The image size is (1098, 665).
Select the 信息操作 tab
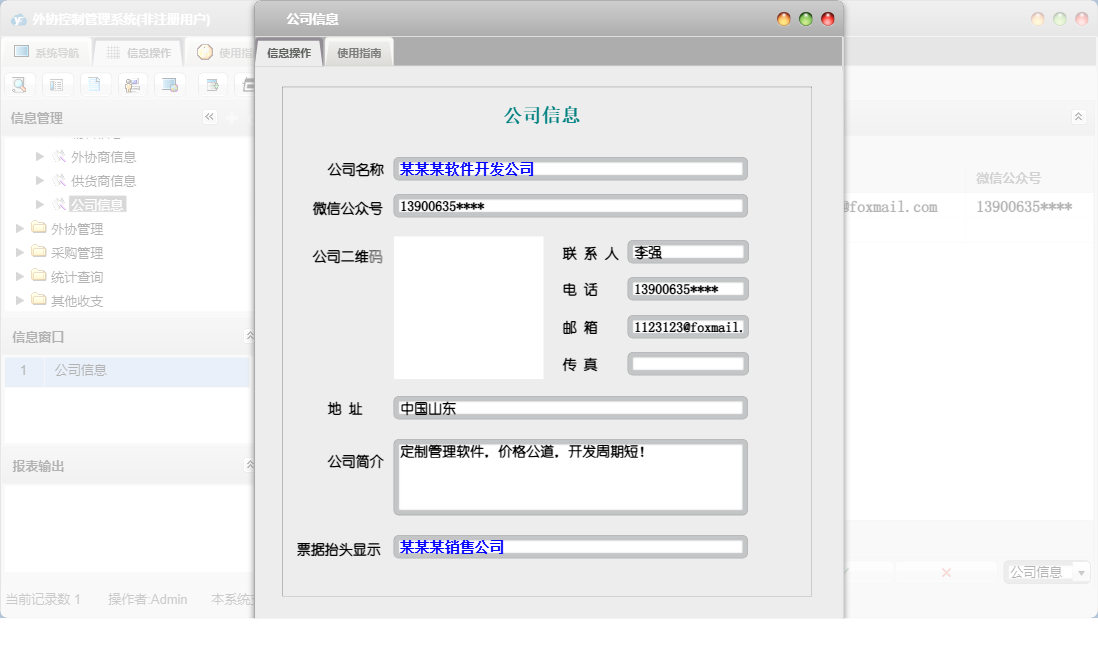click(287, 50)
